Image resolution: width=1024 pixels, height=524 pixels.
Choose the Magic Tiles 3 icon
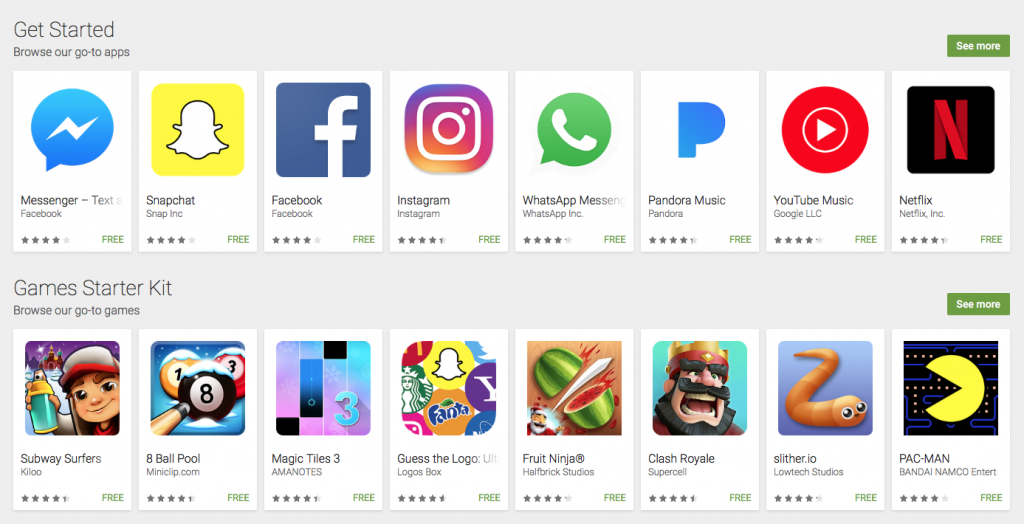323,388
